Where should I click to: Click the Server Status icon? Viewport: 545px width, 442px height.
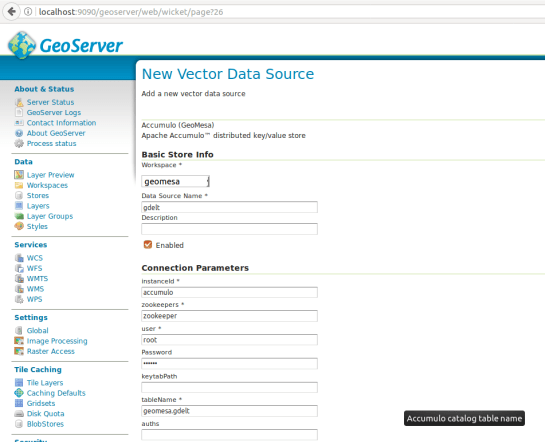tap(19, 102)
